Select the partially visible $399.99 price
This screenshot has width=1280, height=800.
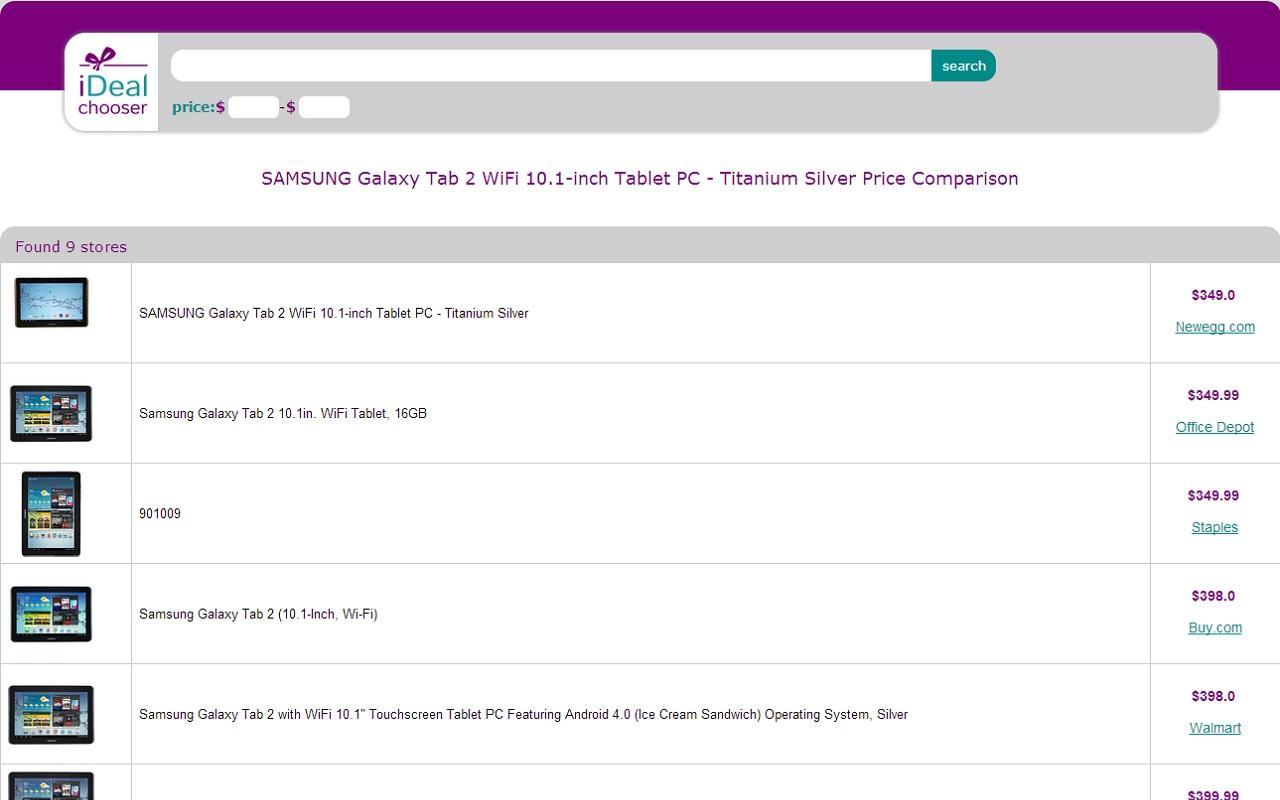1213,794
